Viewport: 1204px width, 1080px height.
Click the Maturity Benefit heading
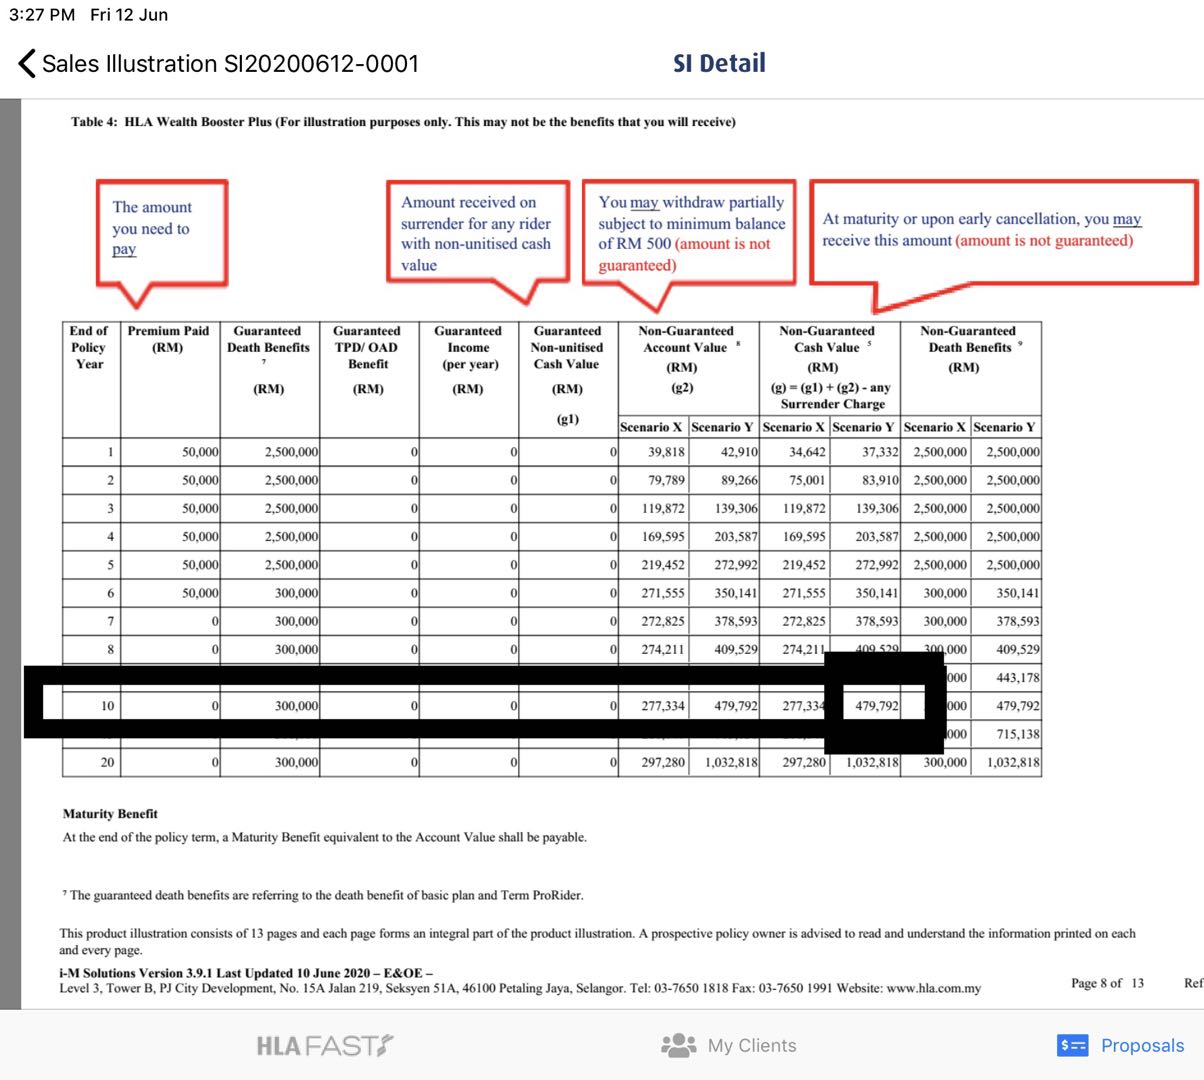110,814
